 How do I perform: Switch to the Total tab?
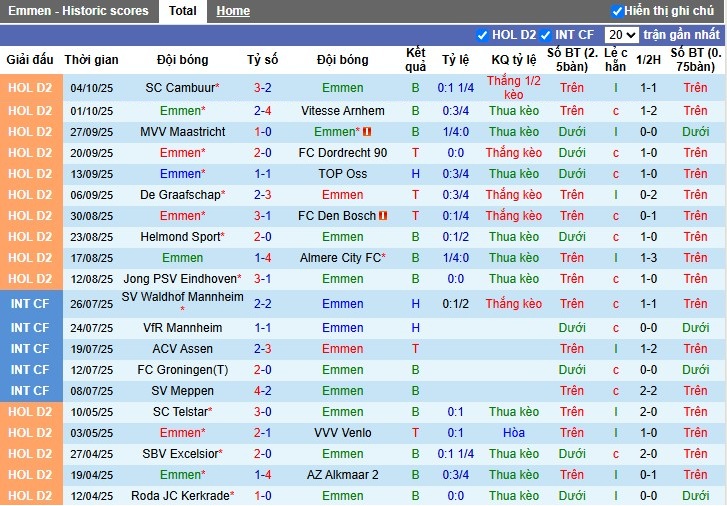tap(182, 11)
